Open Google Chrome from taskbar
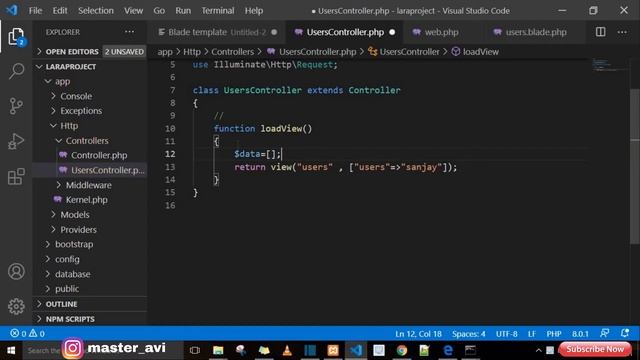This screenshot has width=640, height=360. coord(402,350)
